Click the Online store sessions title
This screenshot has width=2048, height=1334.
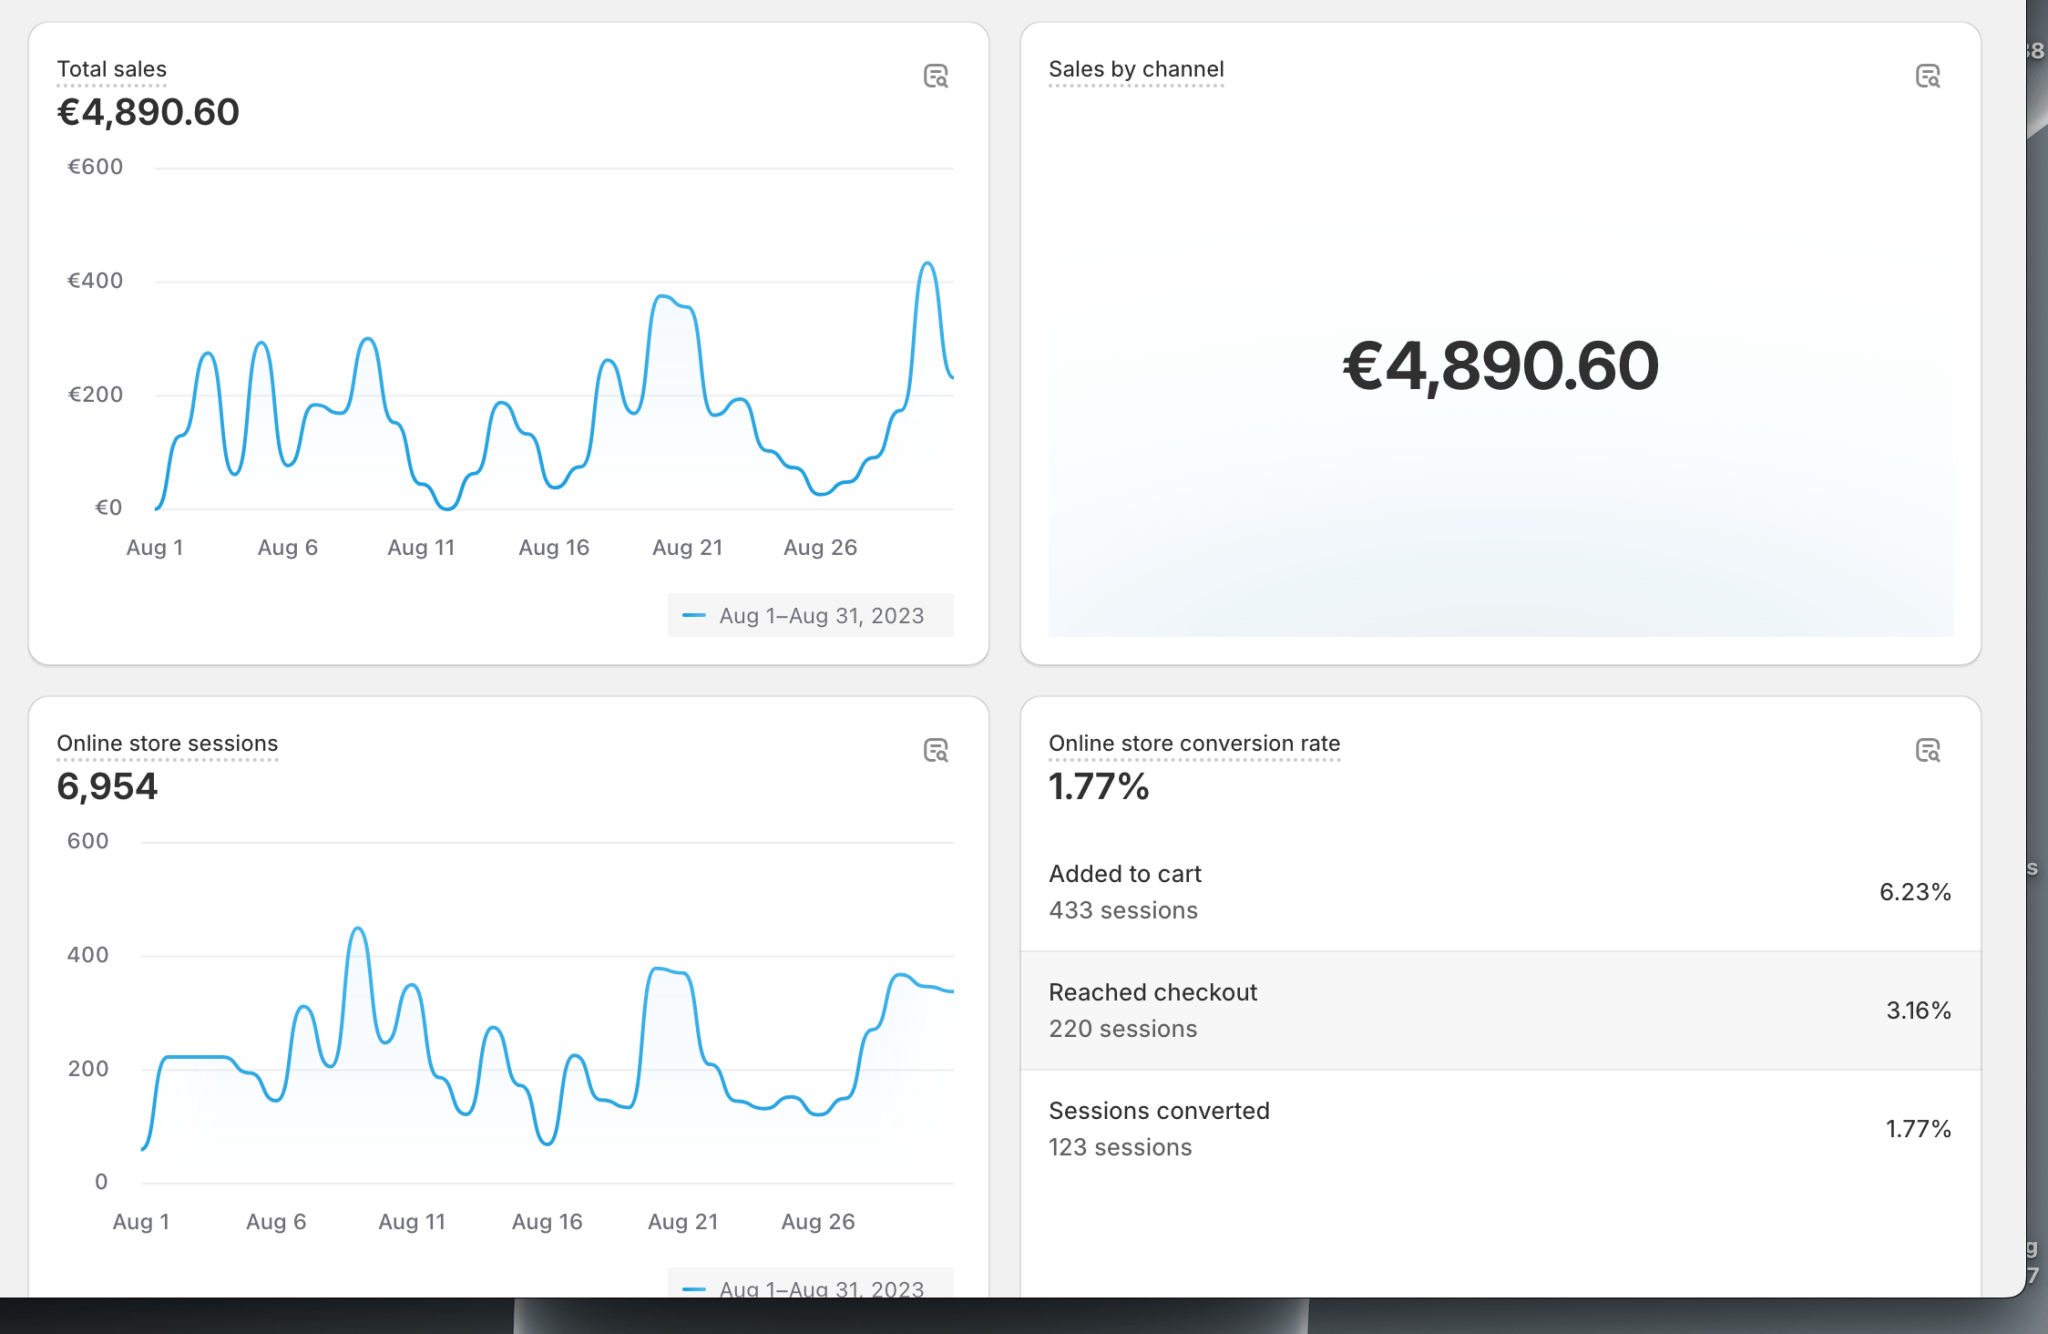tap(167, 743)
